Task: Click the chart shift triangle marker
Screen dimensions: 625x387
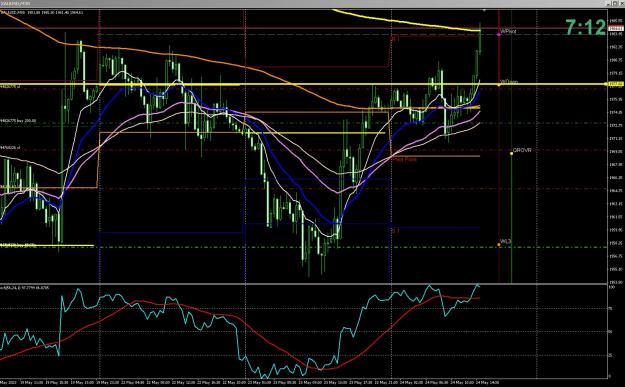Action: click(484, 10)
